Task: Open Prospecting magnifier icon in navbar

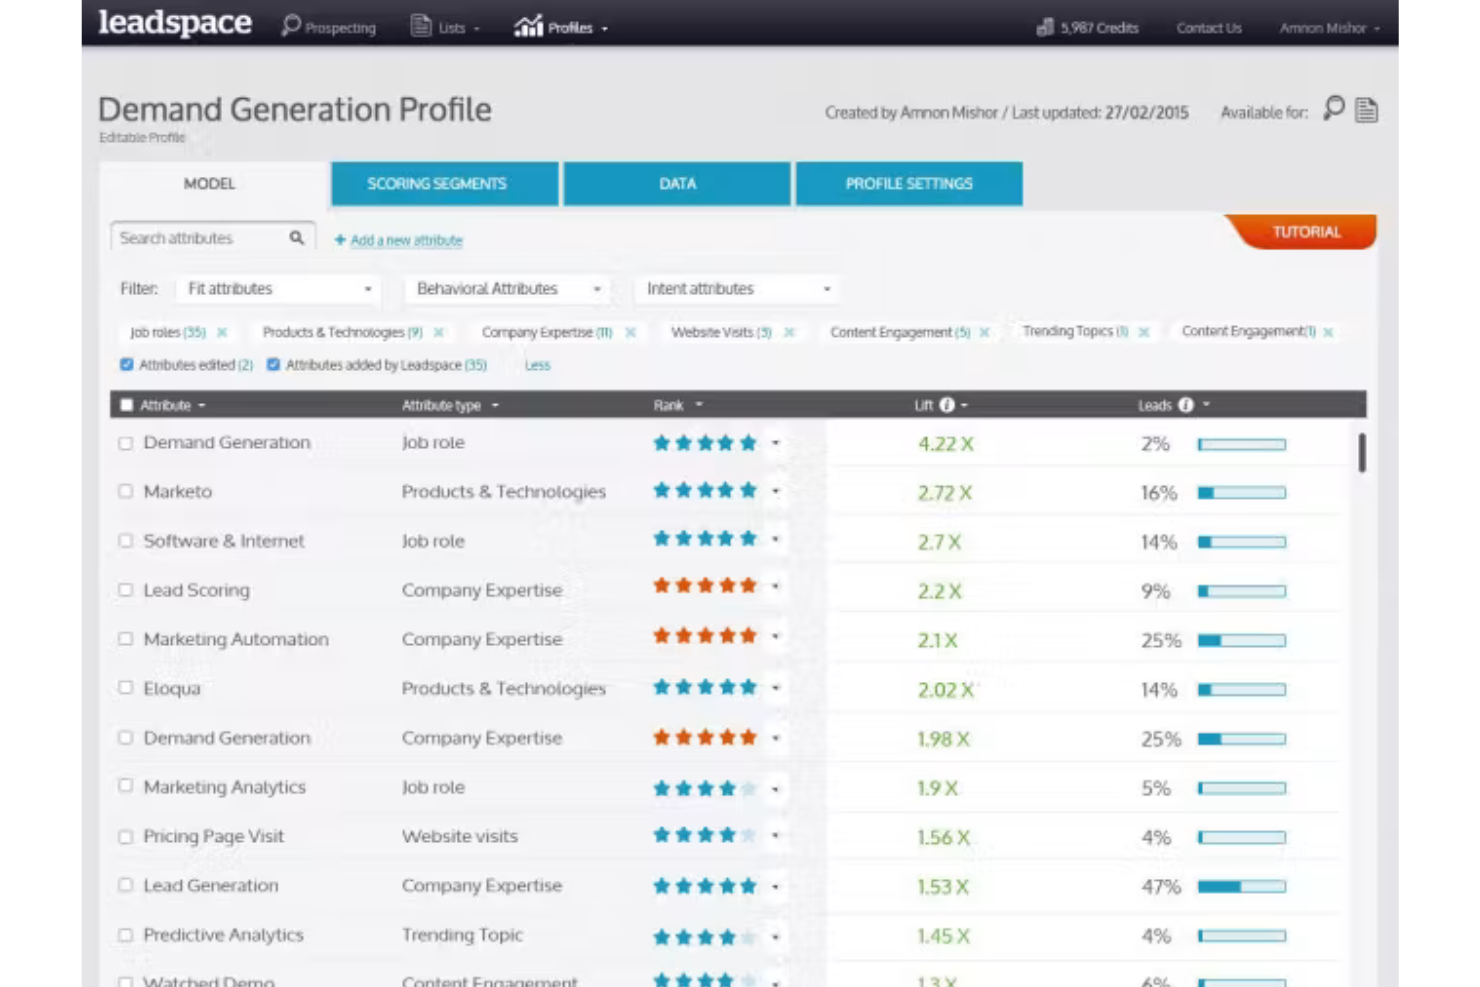Action: [x=291, y=26]
